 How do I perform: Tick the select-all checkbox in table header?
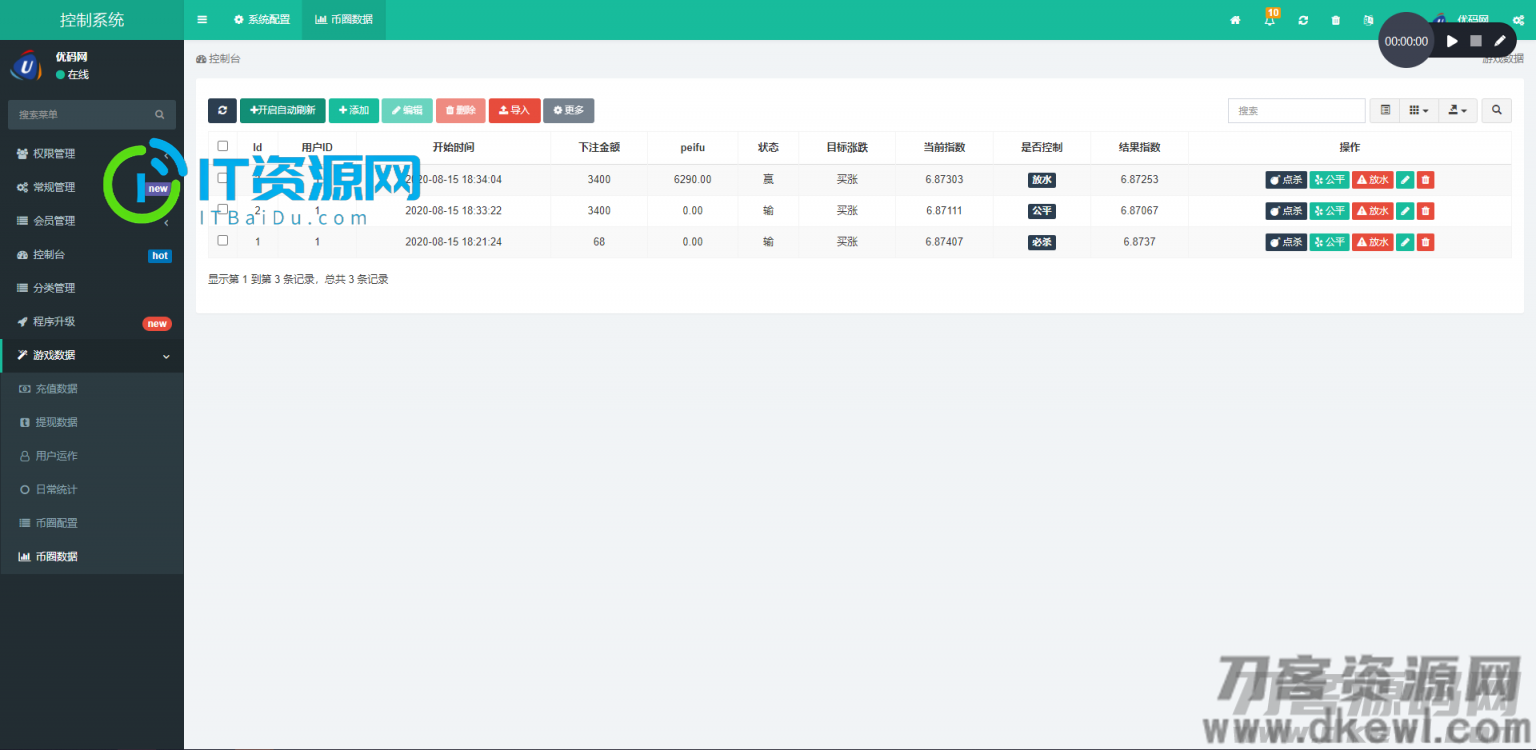pos(223,146)
